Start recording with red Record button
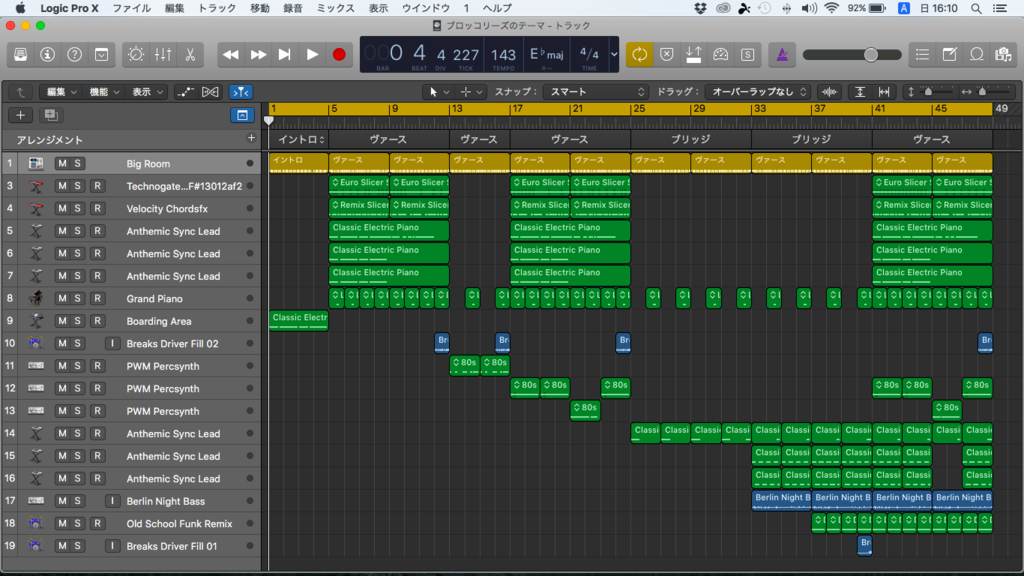The height and width of the screenshot is (576, 1024). pos(339,55)
